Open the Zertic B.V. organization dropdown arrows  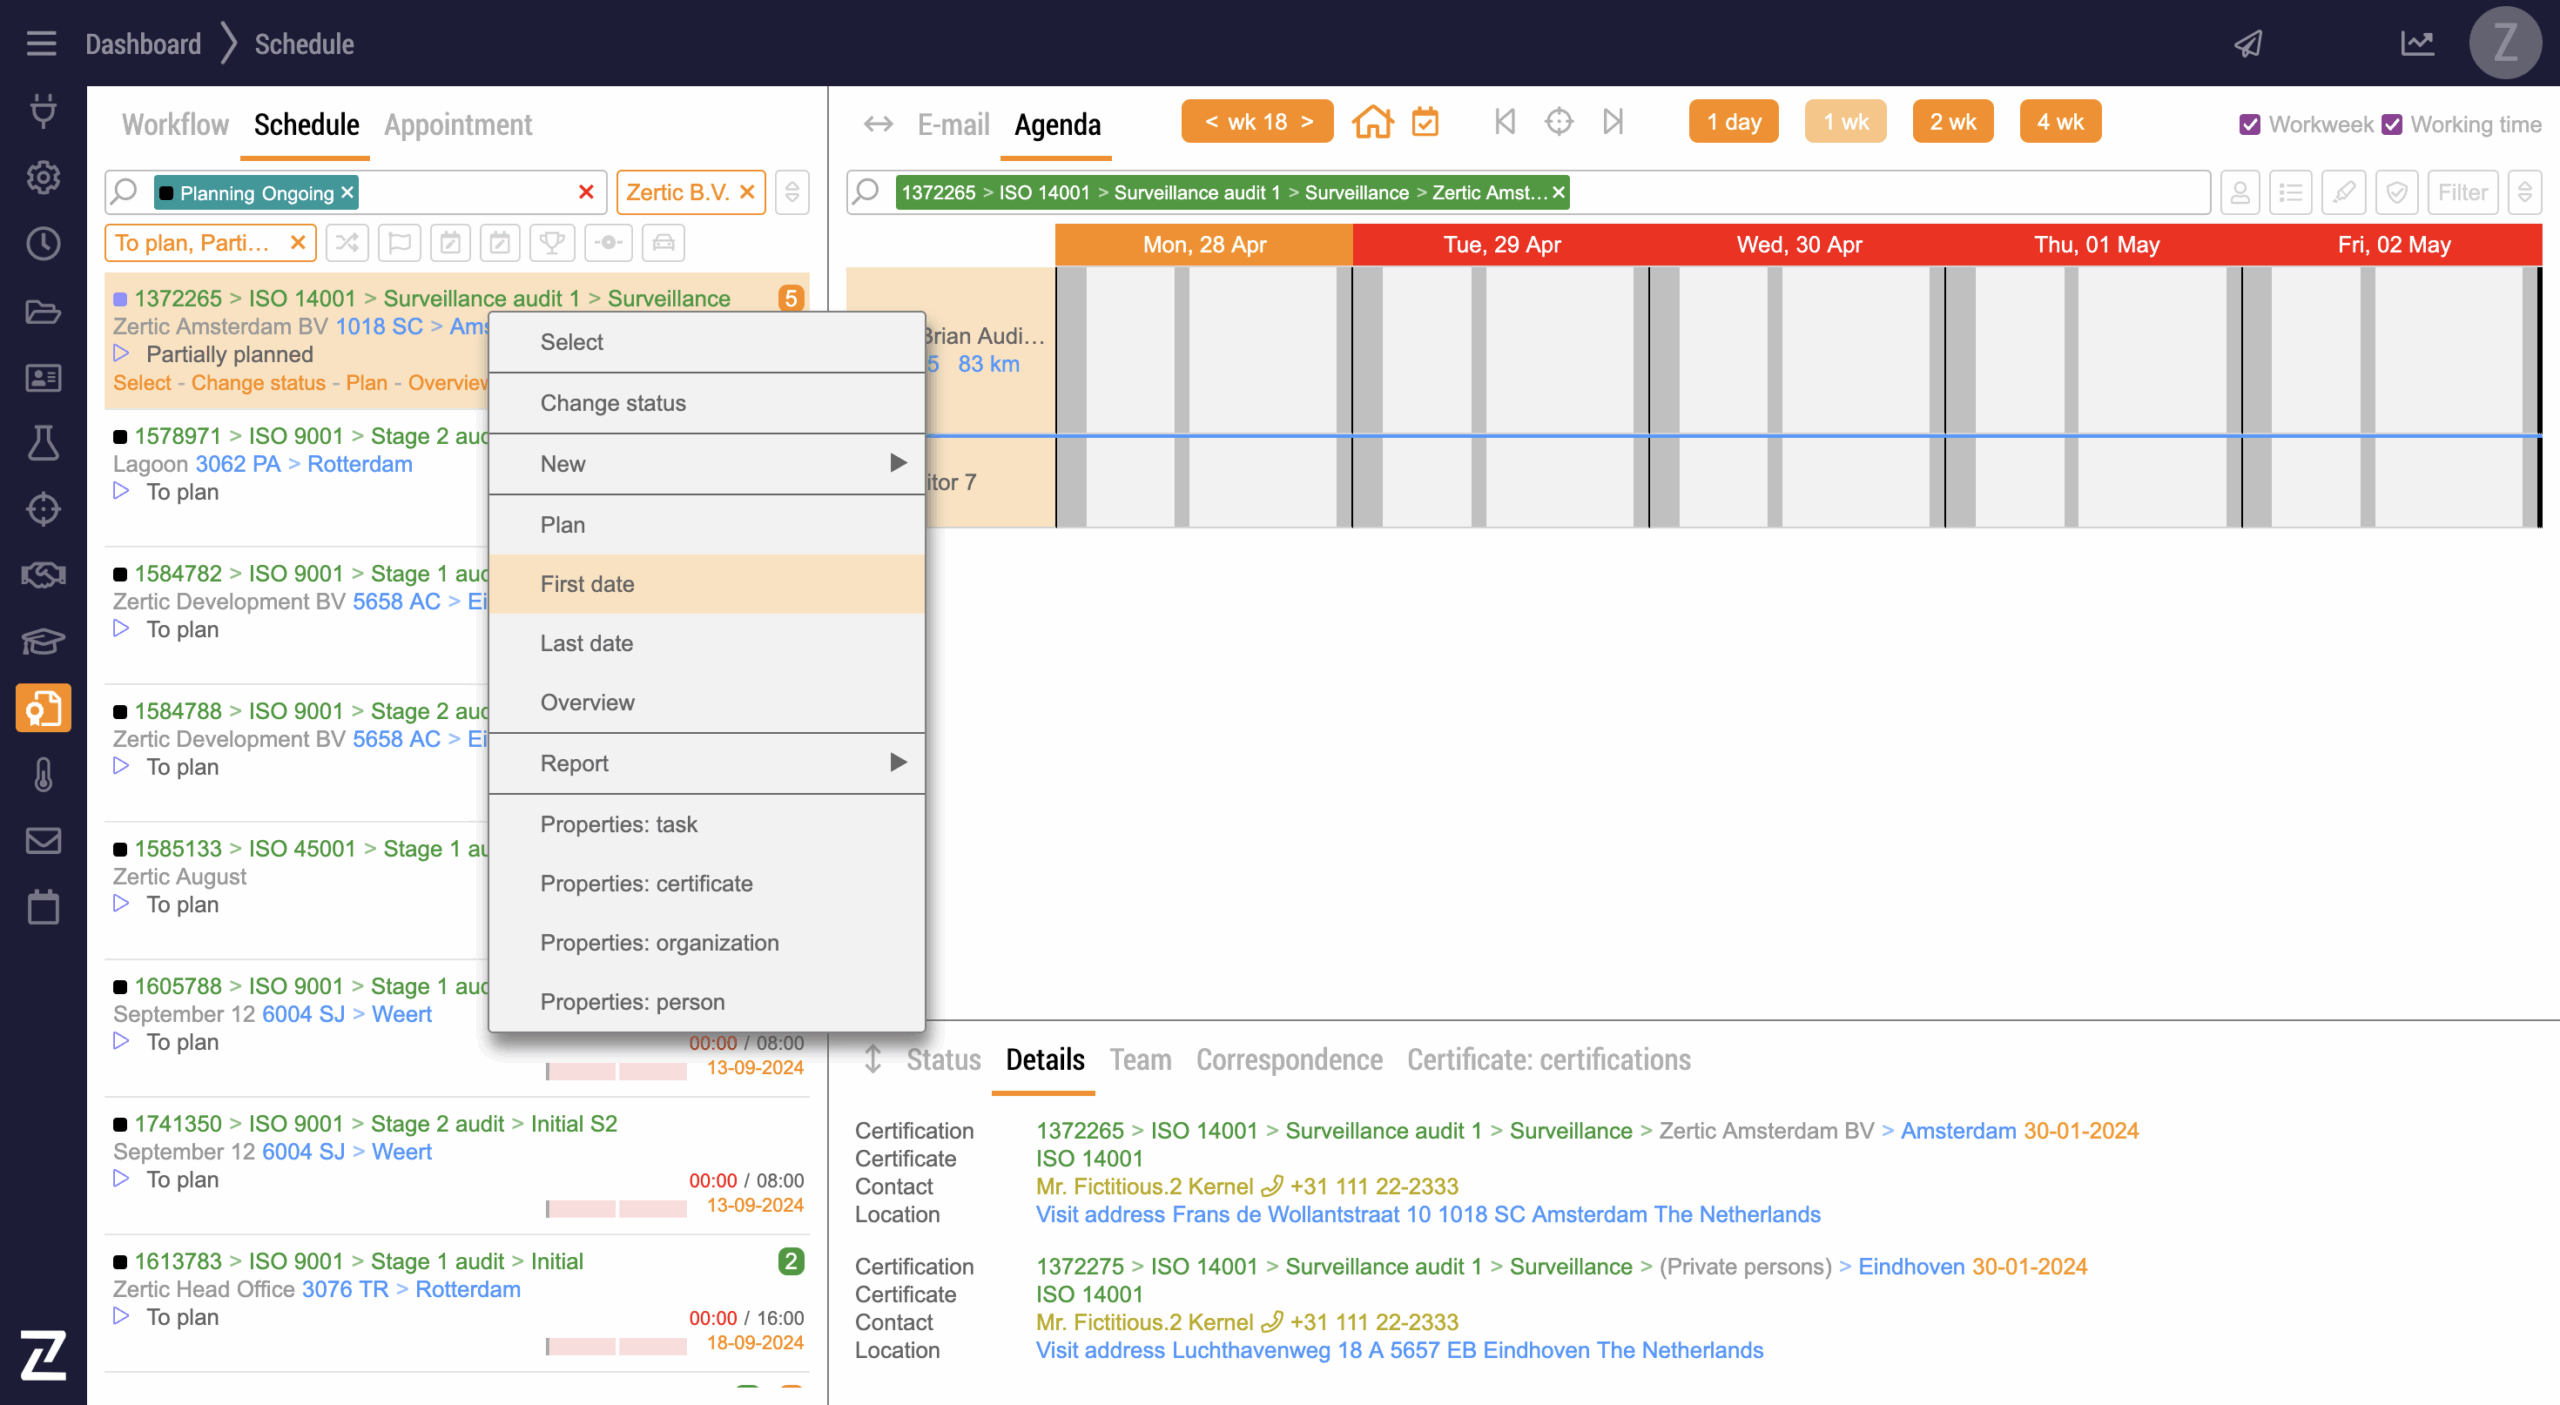[x=792, y=192]
